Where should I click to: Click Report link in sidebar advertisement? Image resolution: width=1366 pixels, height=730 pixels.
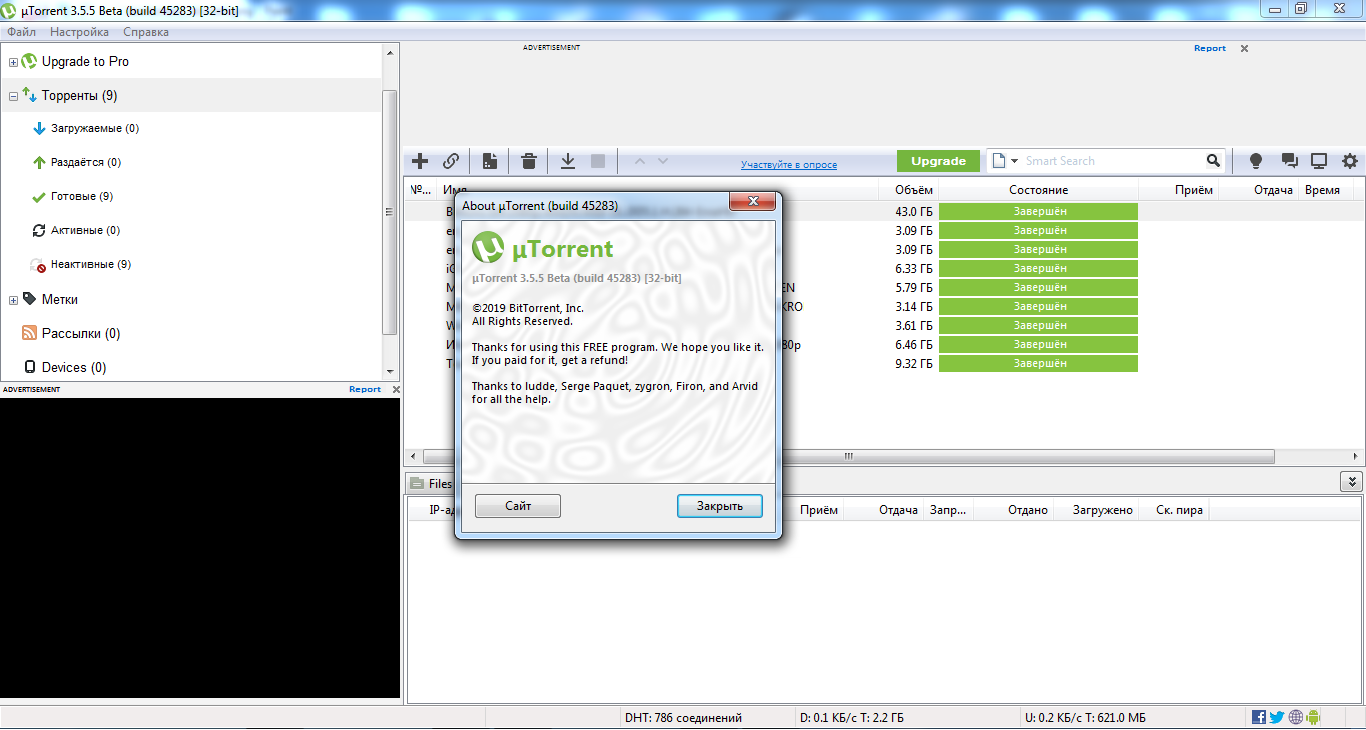(x=365, y=389)
